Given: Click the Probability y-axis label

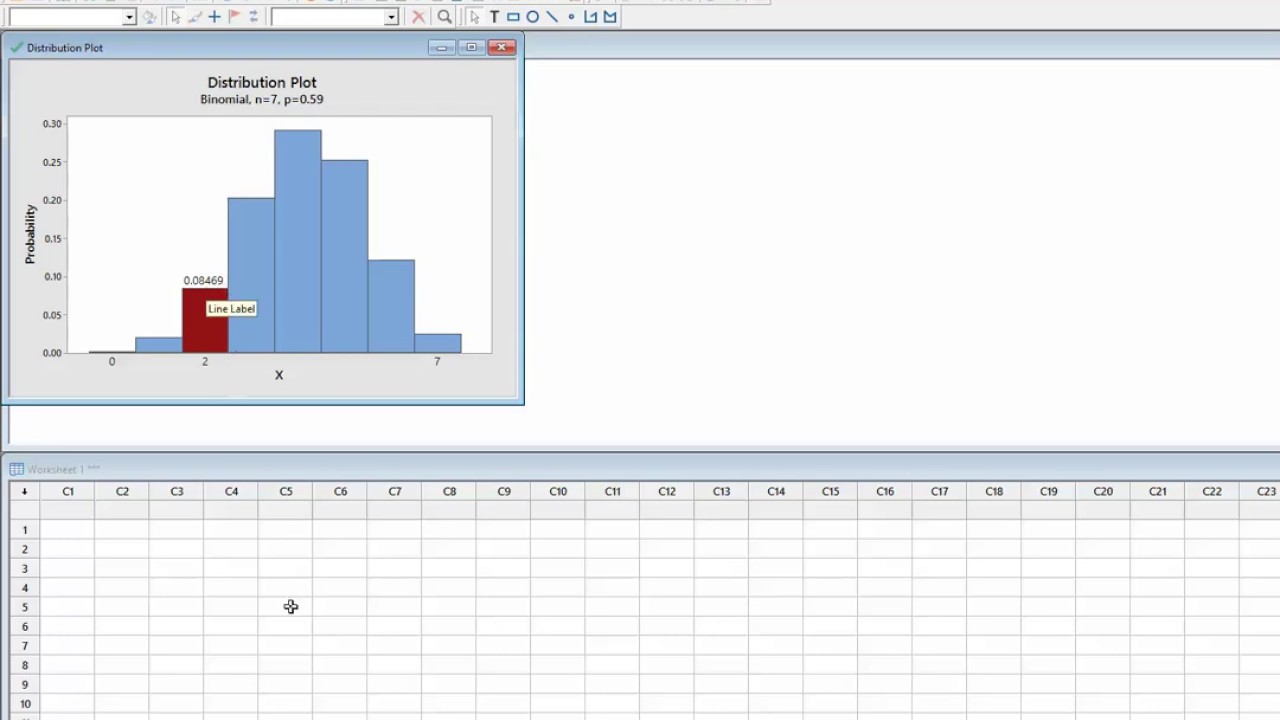Looking at the screenshot, I should tap(30, 234).
